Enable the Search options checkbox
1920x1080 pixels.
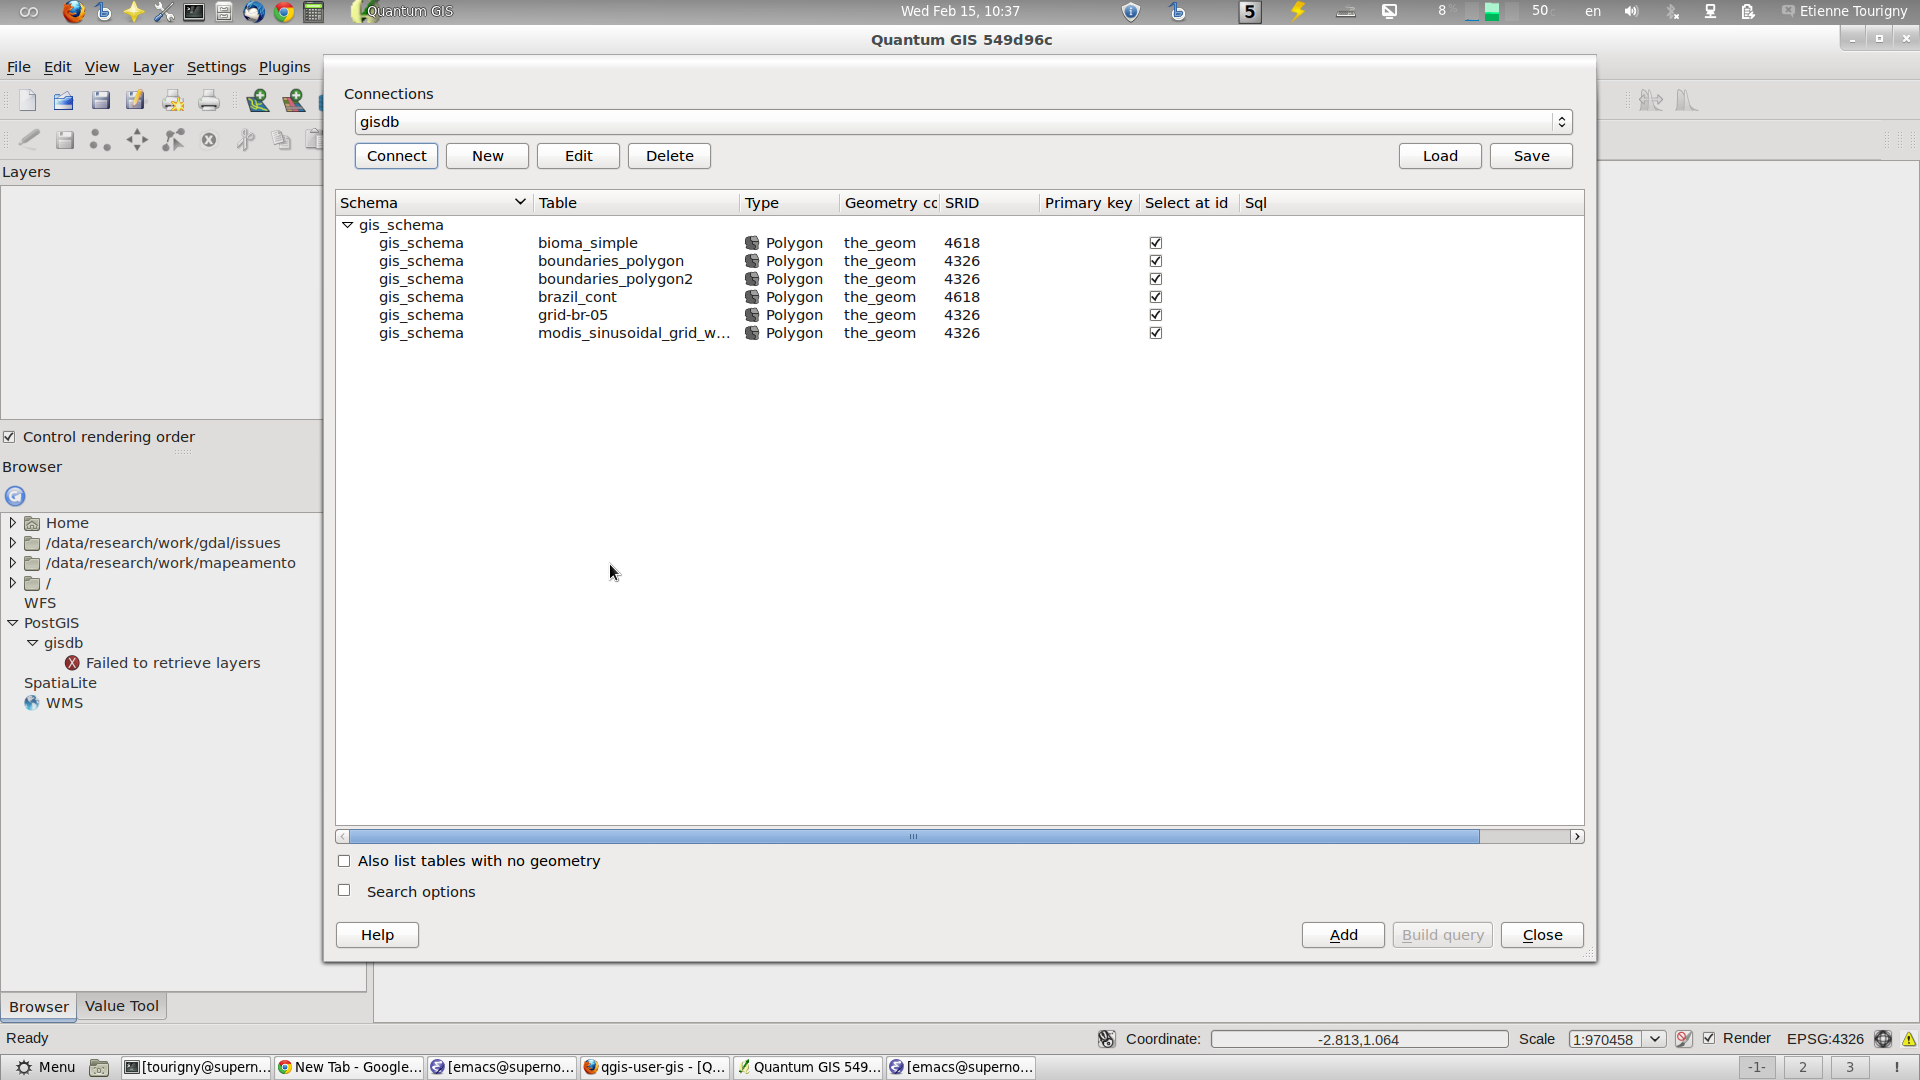click(344, 890)
